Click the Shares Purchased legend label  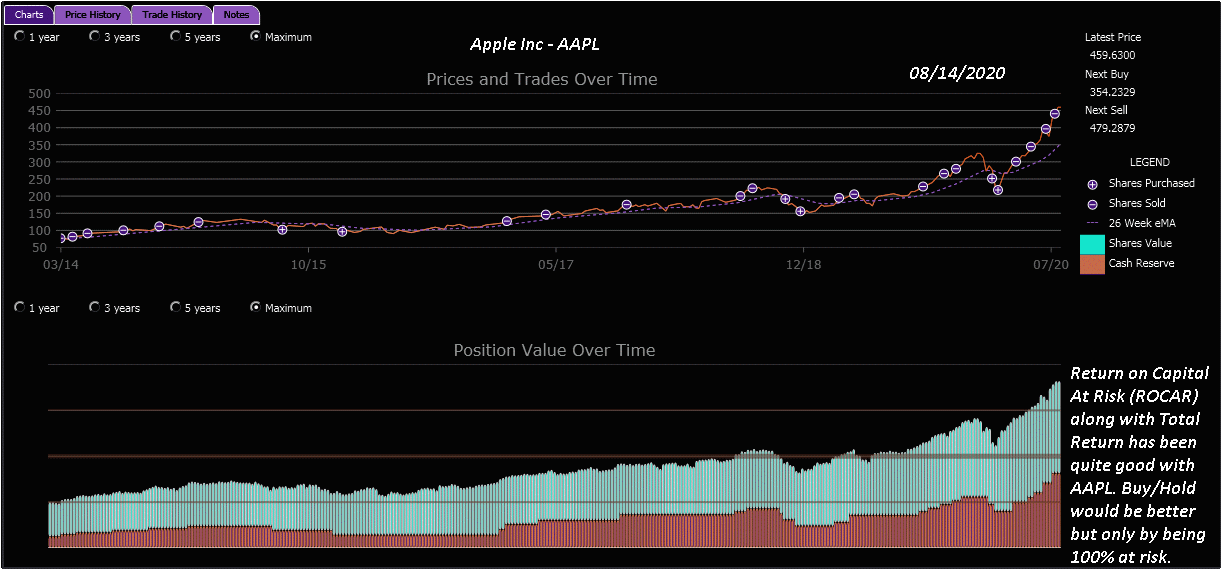tap(1152, 184)
